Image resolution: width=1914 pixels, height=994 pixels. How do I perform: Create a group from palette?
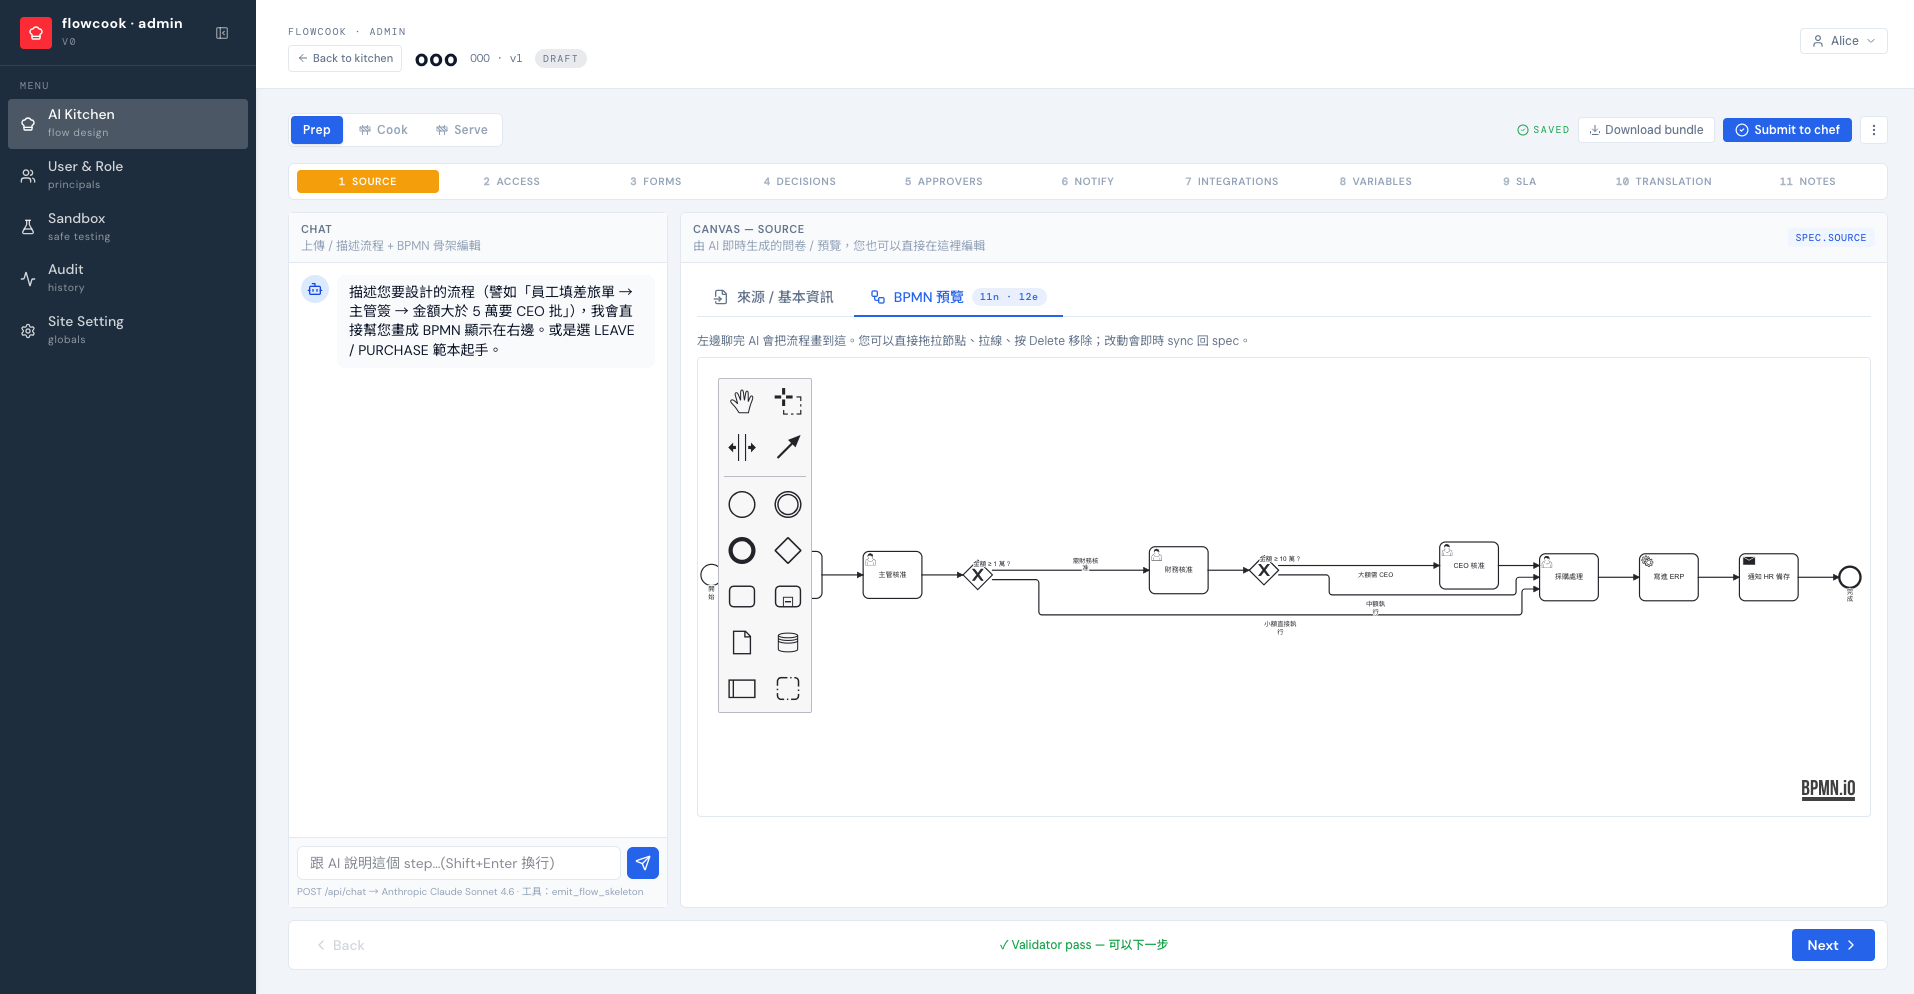pos(788,688)
